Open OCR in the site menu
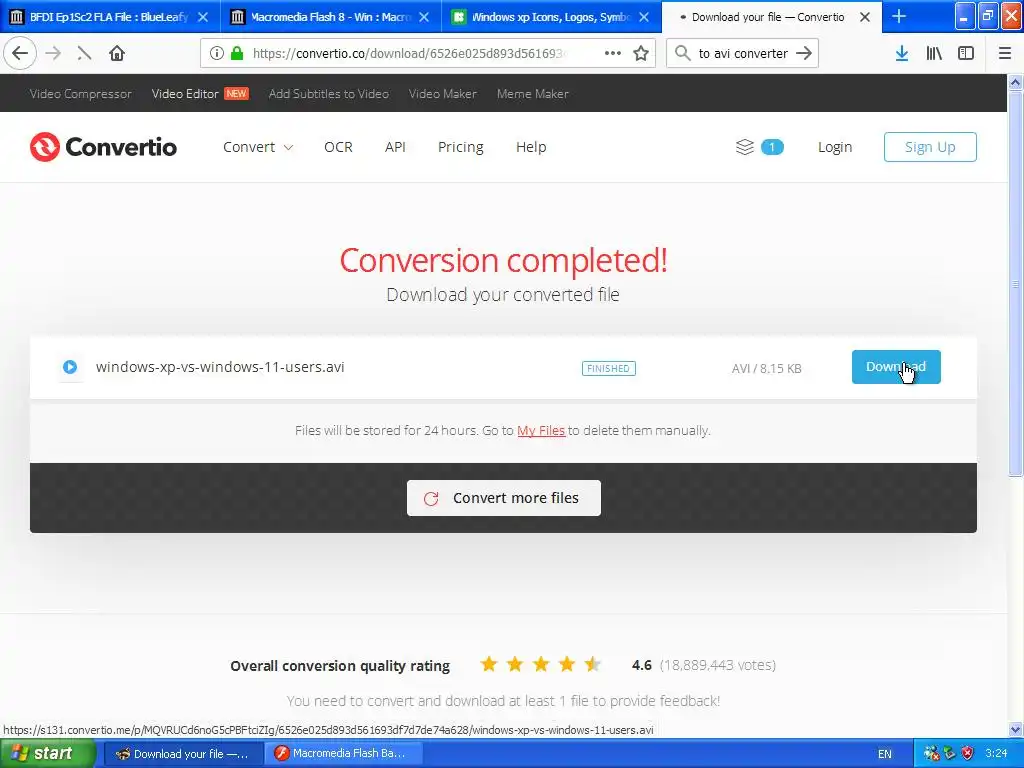1024x768 pixels. 338,147
